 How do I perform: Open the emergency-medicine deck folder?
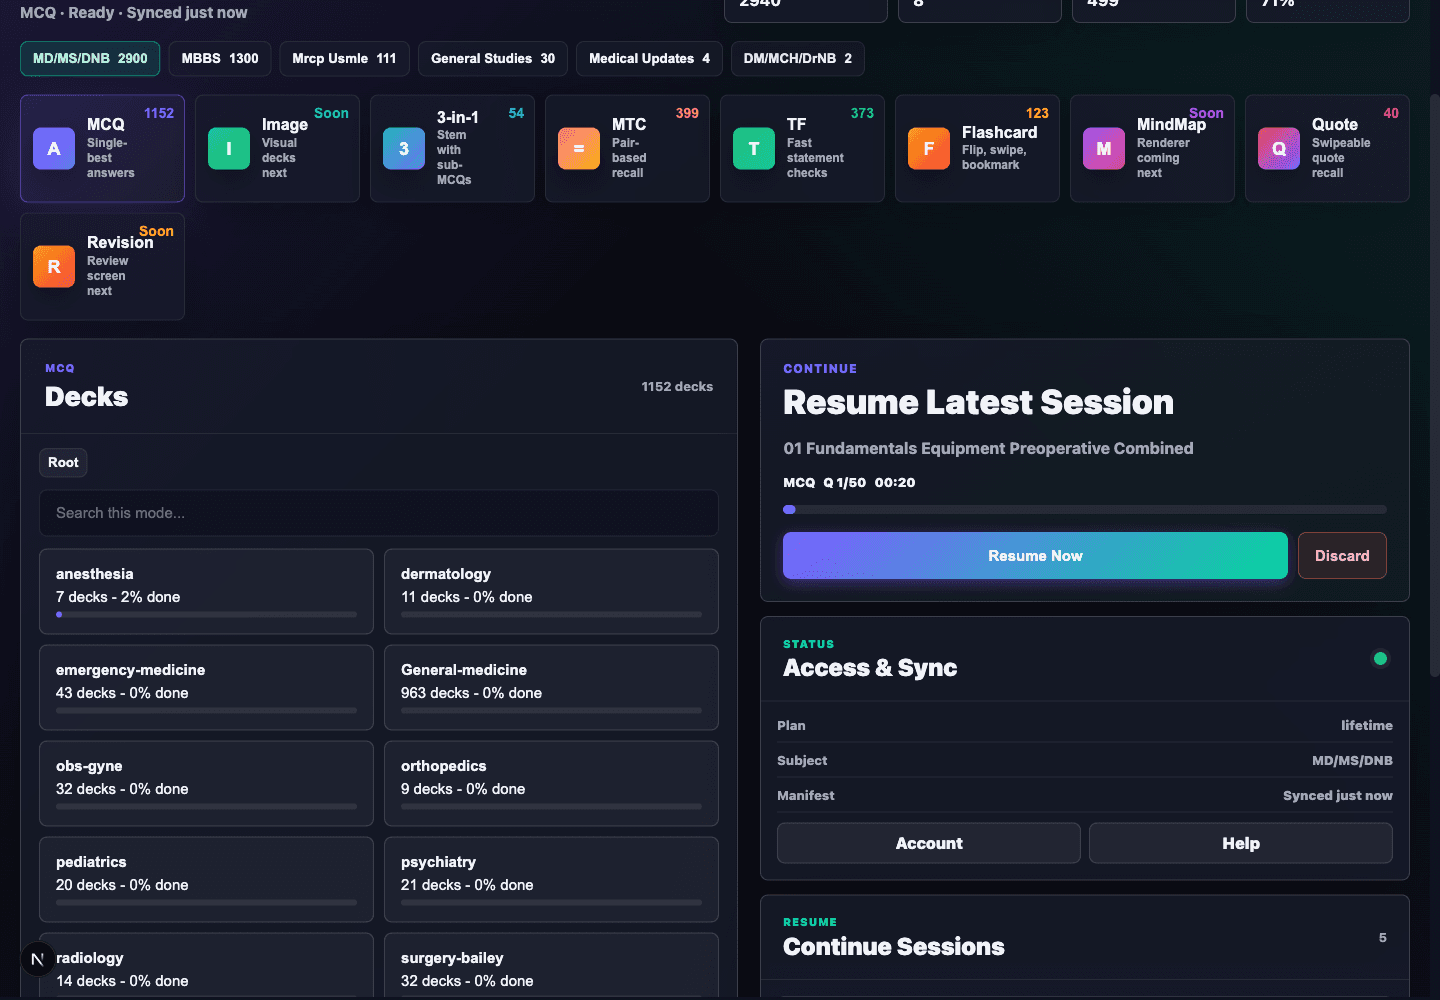(x=206, y=687)
